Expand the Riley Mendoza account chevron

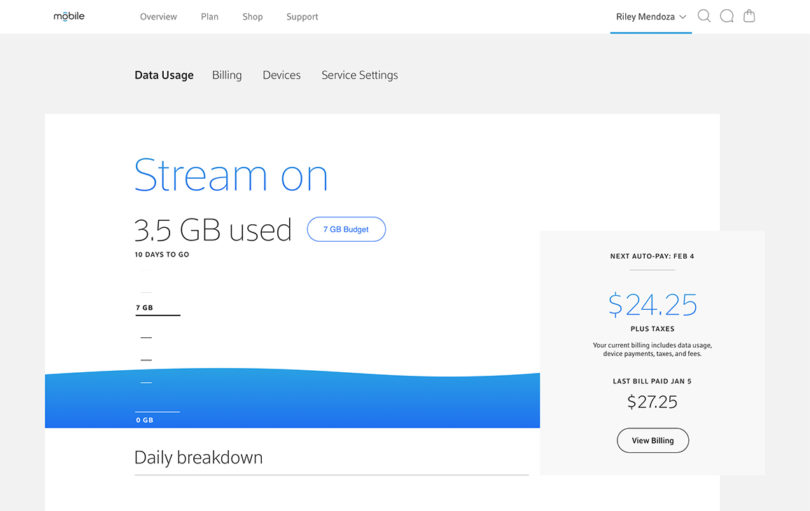click(x=683, y=17)
